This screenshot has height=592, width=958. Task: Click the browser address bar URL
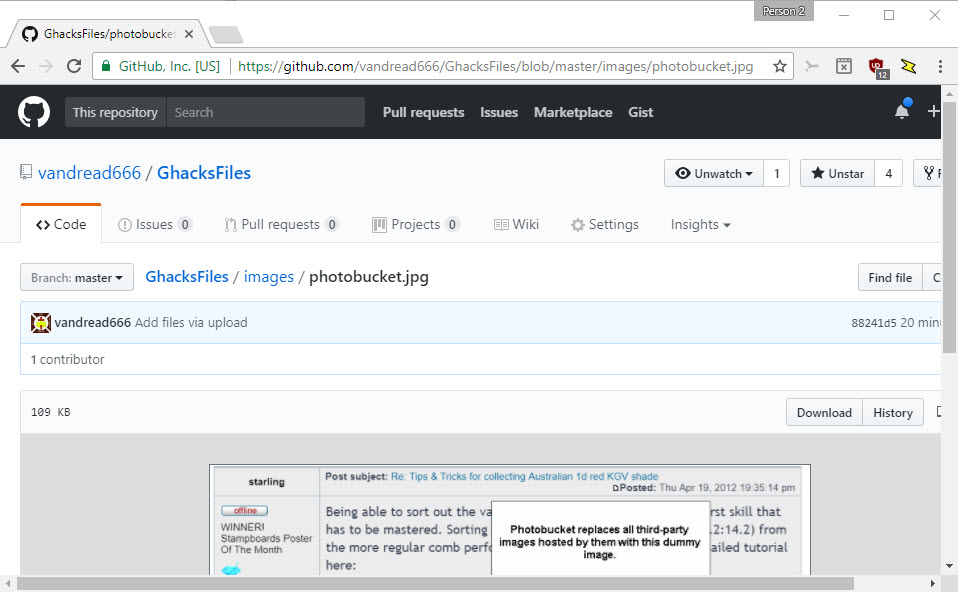[x=495, y=66]
